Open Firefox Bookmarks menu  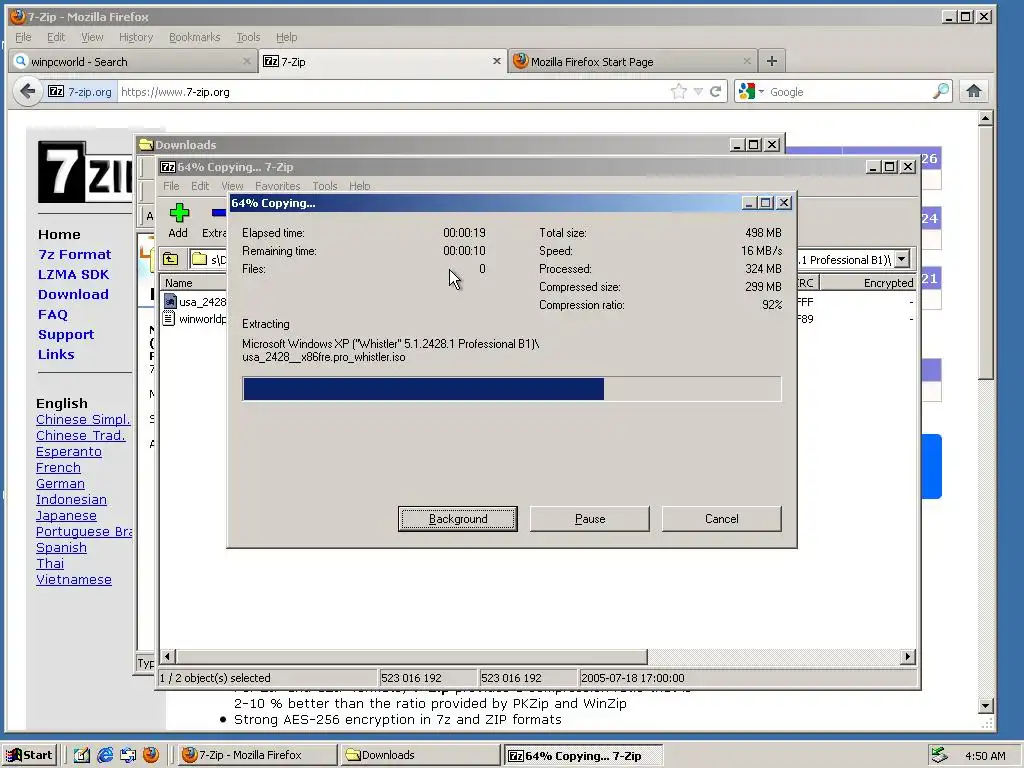pos(195,37)
